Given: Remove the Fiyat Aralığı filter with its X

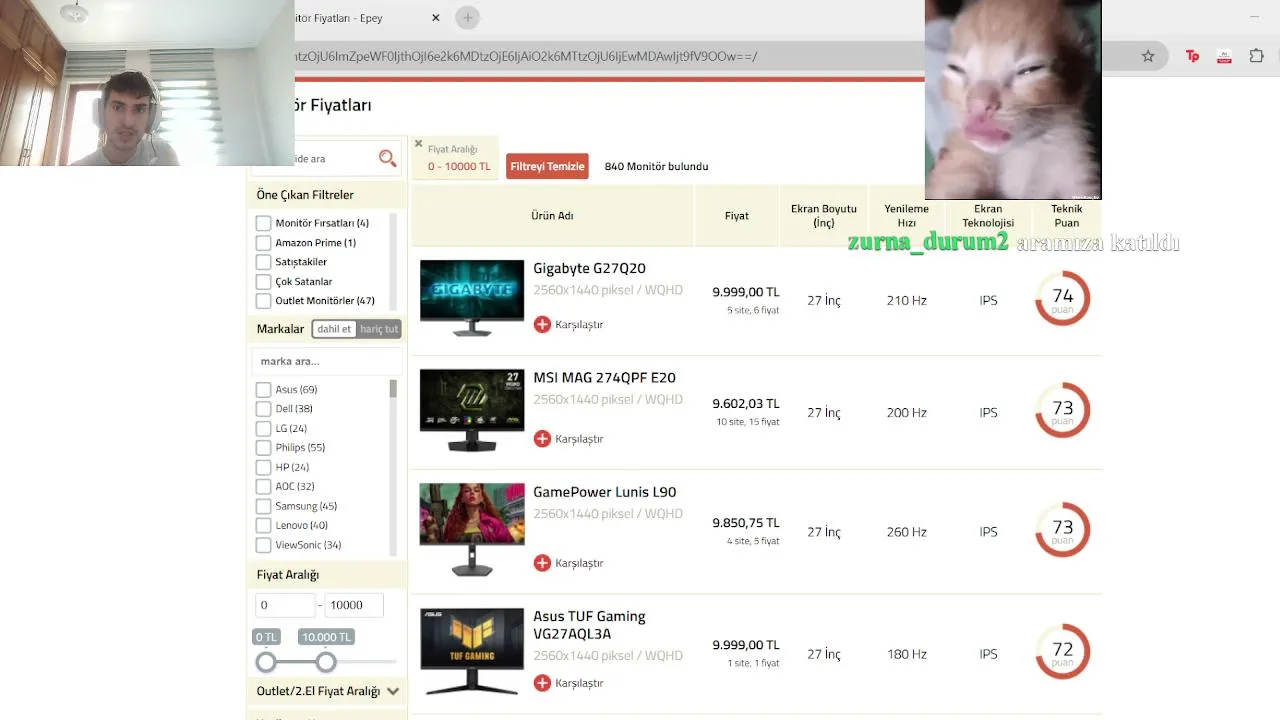Looking at the screenshot, I should 418,144.
